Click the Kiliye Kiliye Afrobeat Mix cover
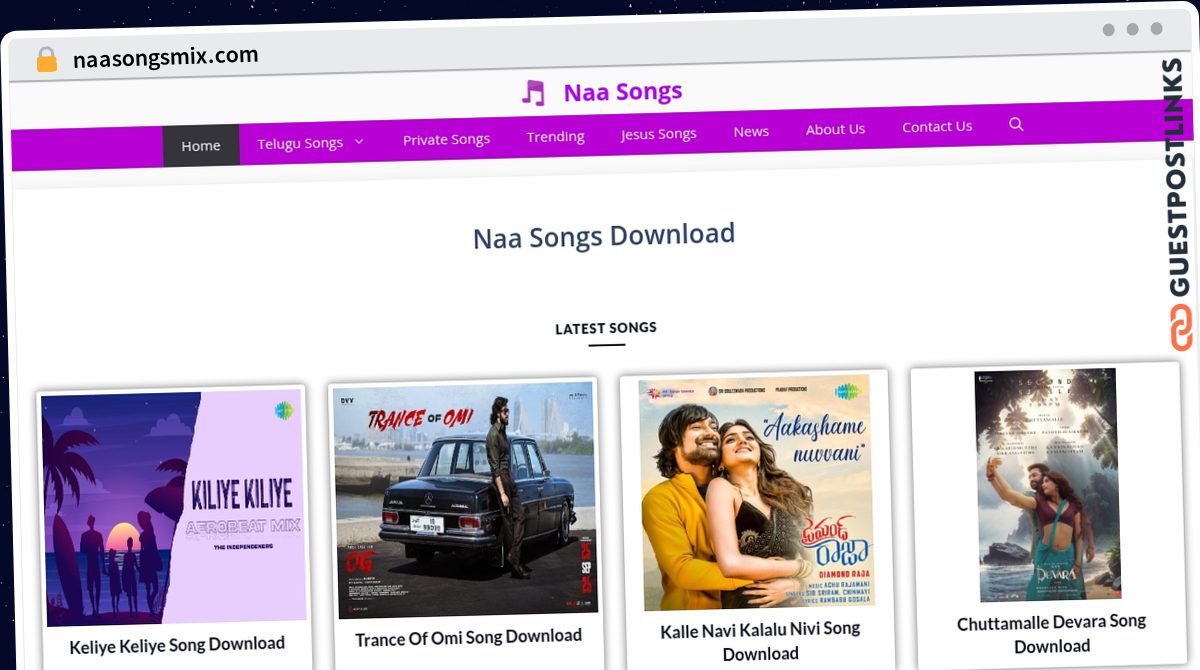Viewport: 1200px width, 670px height. 173,508
